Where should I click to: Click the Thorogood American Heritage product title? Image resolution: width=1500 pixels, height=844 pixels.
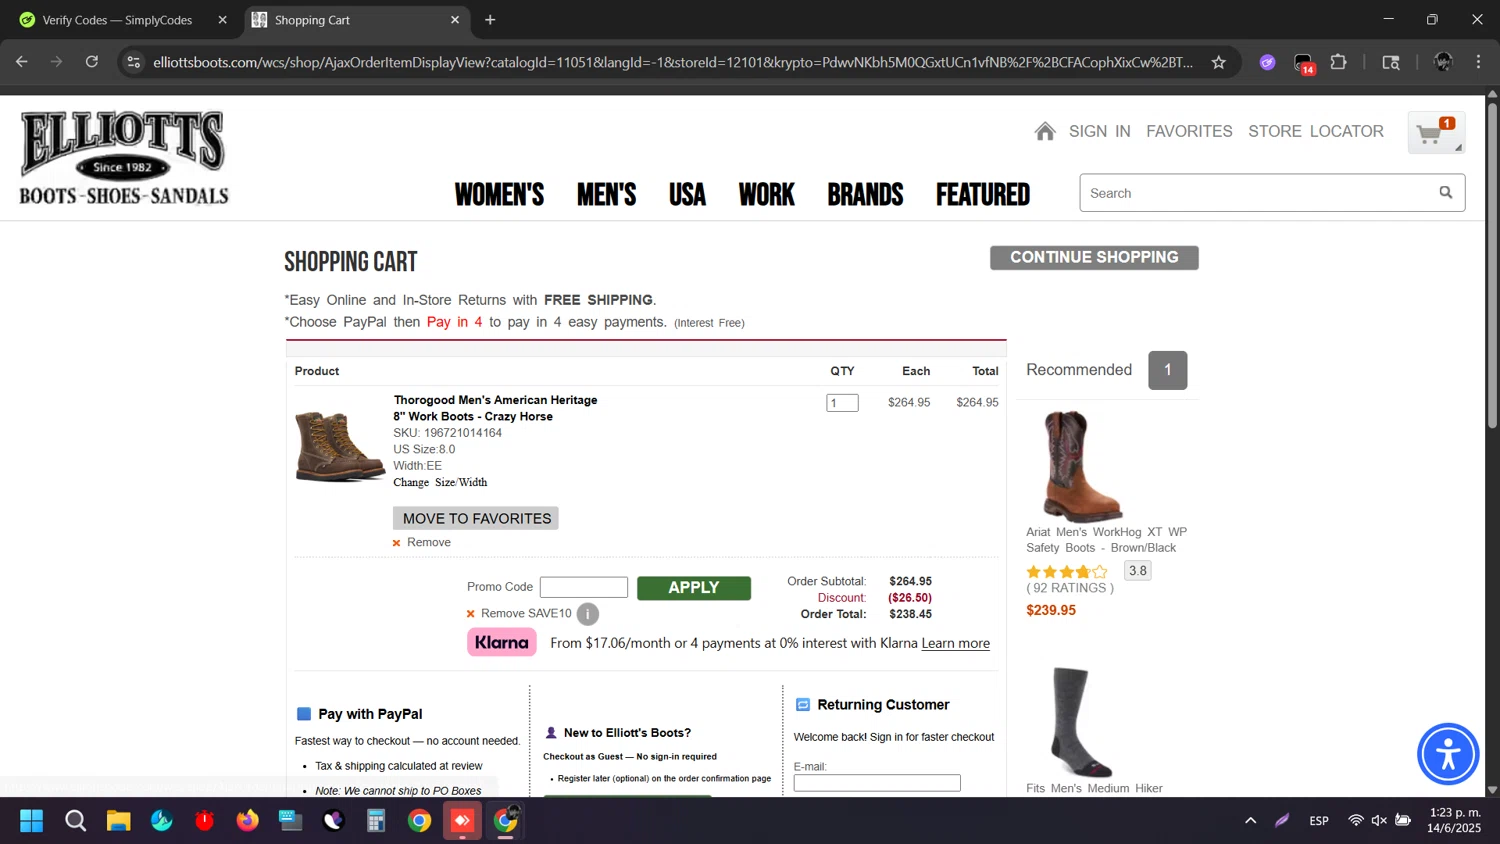(x=495, y=408)
